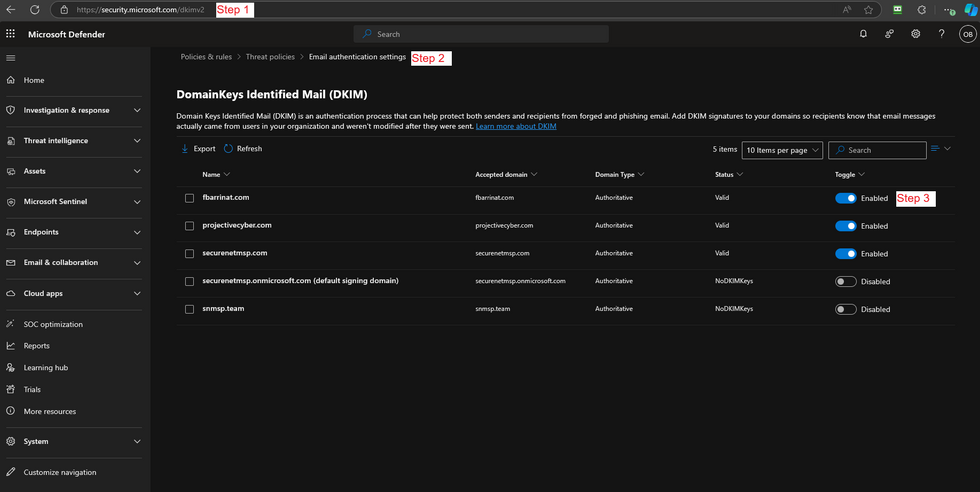
Task: Open securenetmsp.onmicrosoft.com default signing domain
Action: (301, 281)
